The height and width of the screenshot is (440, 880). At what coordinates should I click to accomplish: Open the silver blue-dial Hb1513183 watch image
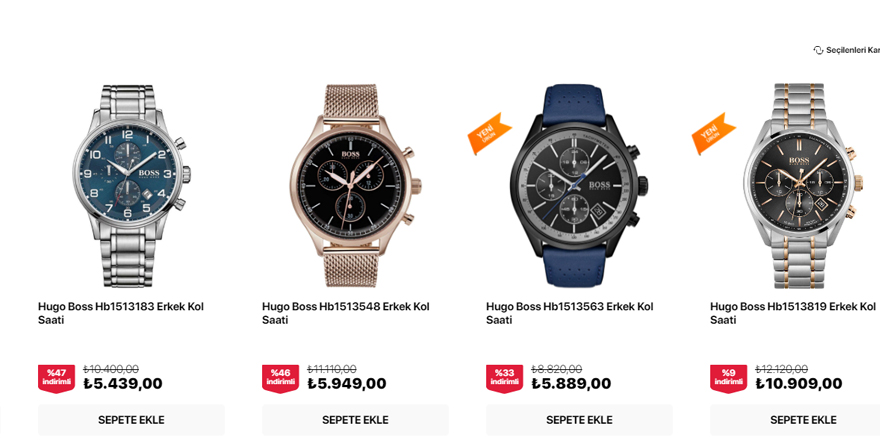click(131, 186)
